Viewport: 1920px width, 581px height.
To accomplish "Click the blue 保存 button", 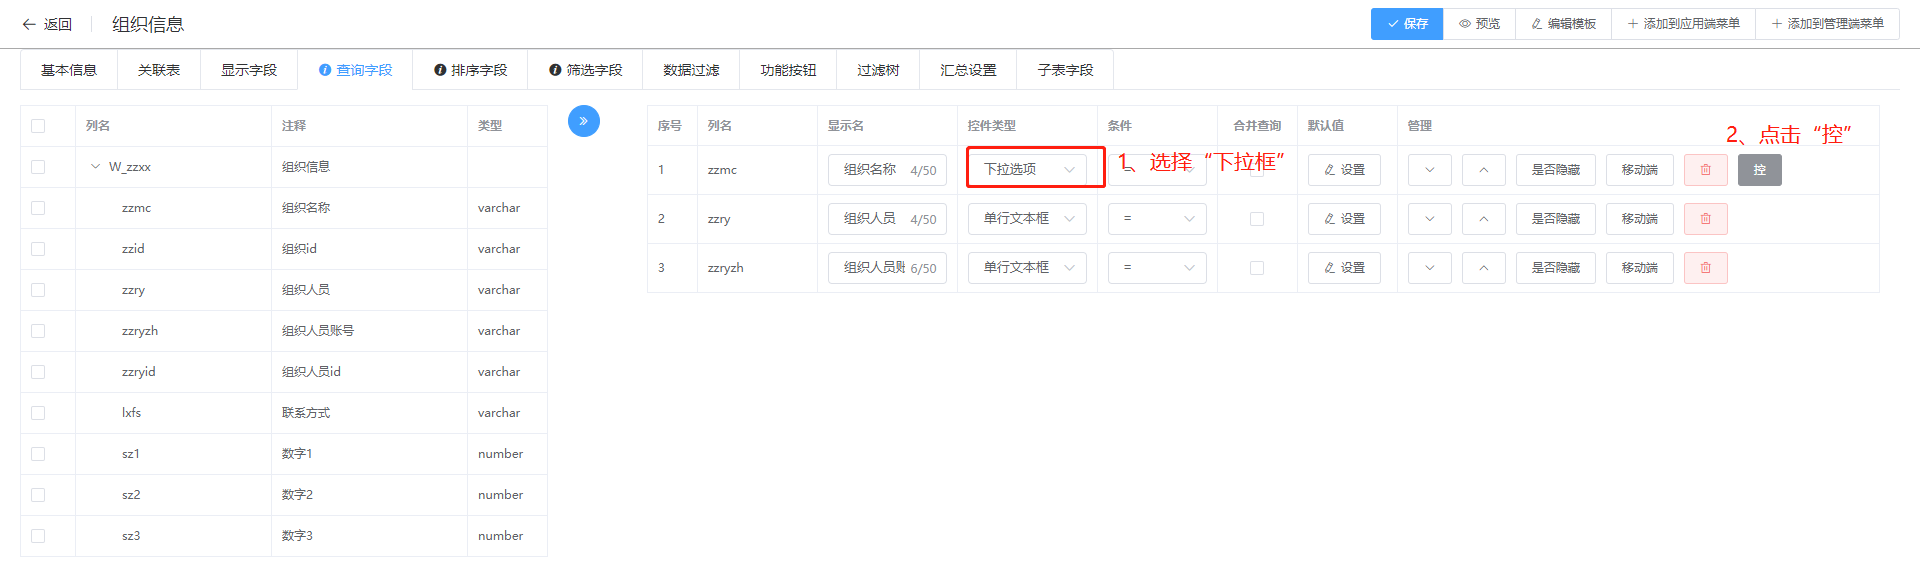I will 1407,24.
